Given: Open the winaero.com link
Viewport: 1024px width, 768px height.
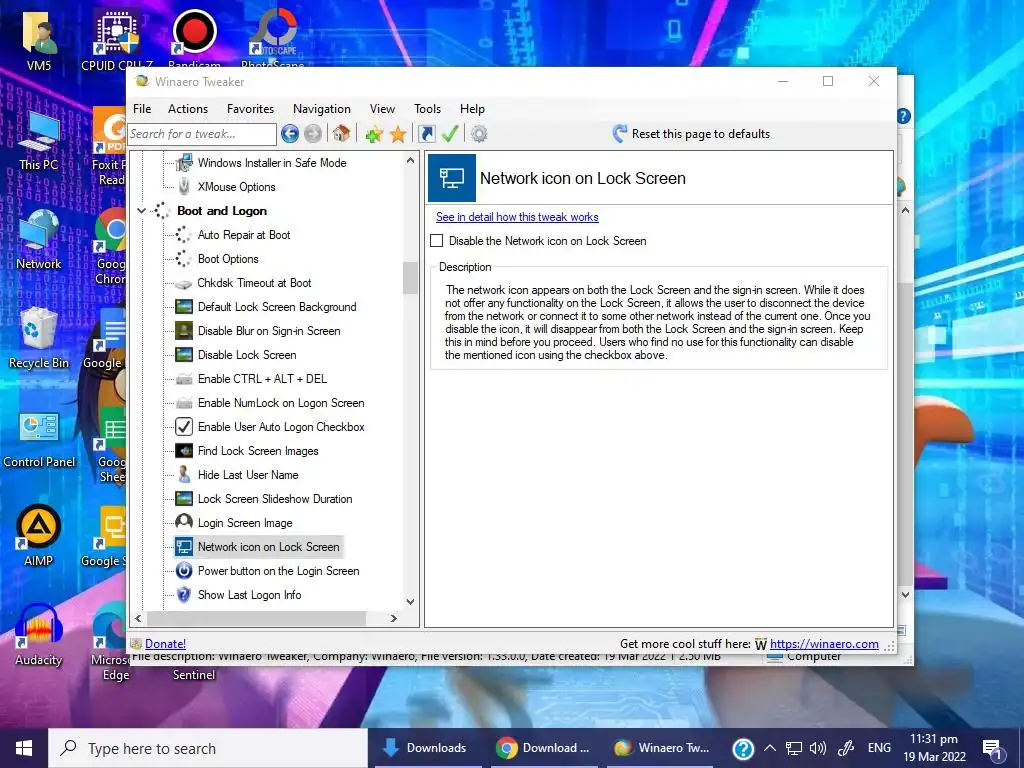Looking at the screenshot, I should click(824, 644).
